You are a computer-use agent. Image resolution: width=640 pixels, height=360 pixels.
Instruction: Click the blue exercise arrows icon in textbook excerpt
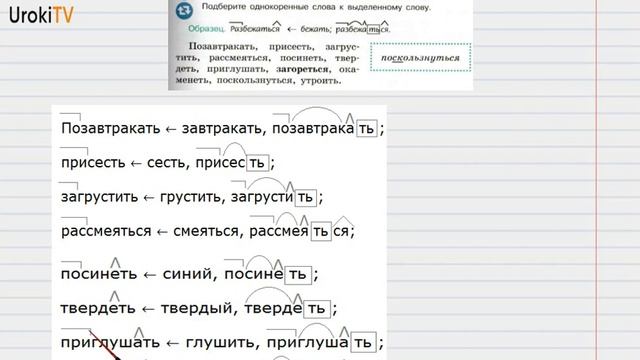click(x=184, y=11)
